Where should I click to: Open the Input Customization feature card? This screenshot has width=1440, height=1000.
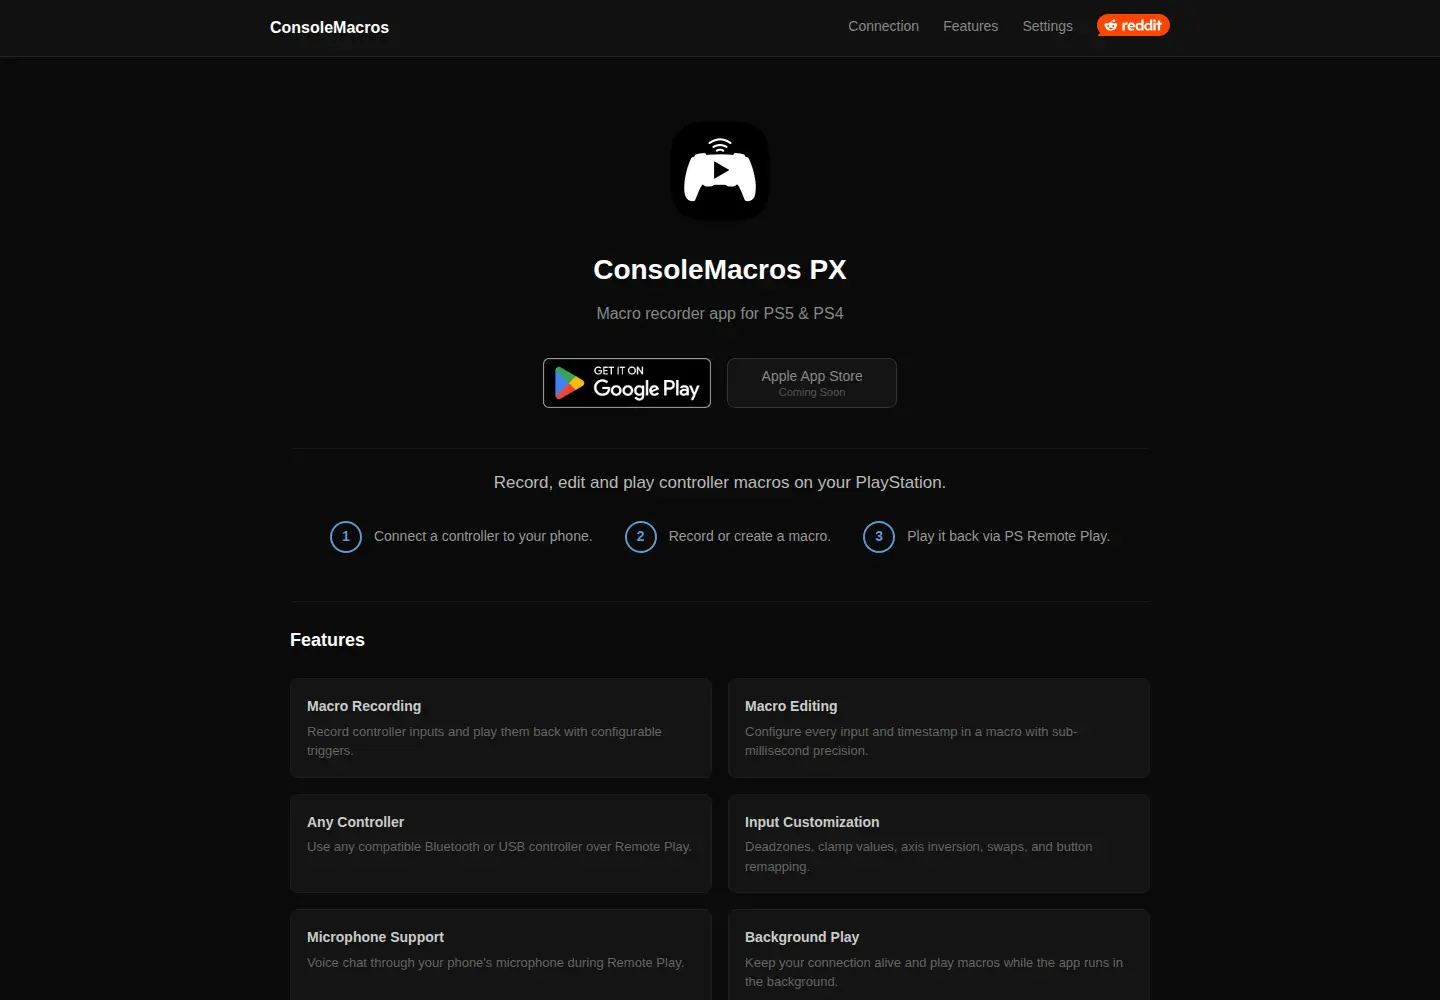[x=939, y=843]
